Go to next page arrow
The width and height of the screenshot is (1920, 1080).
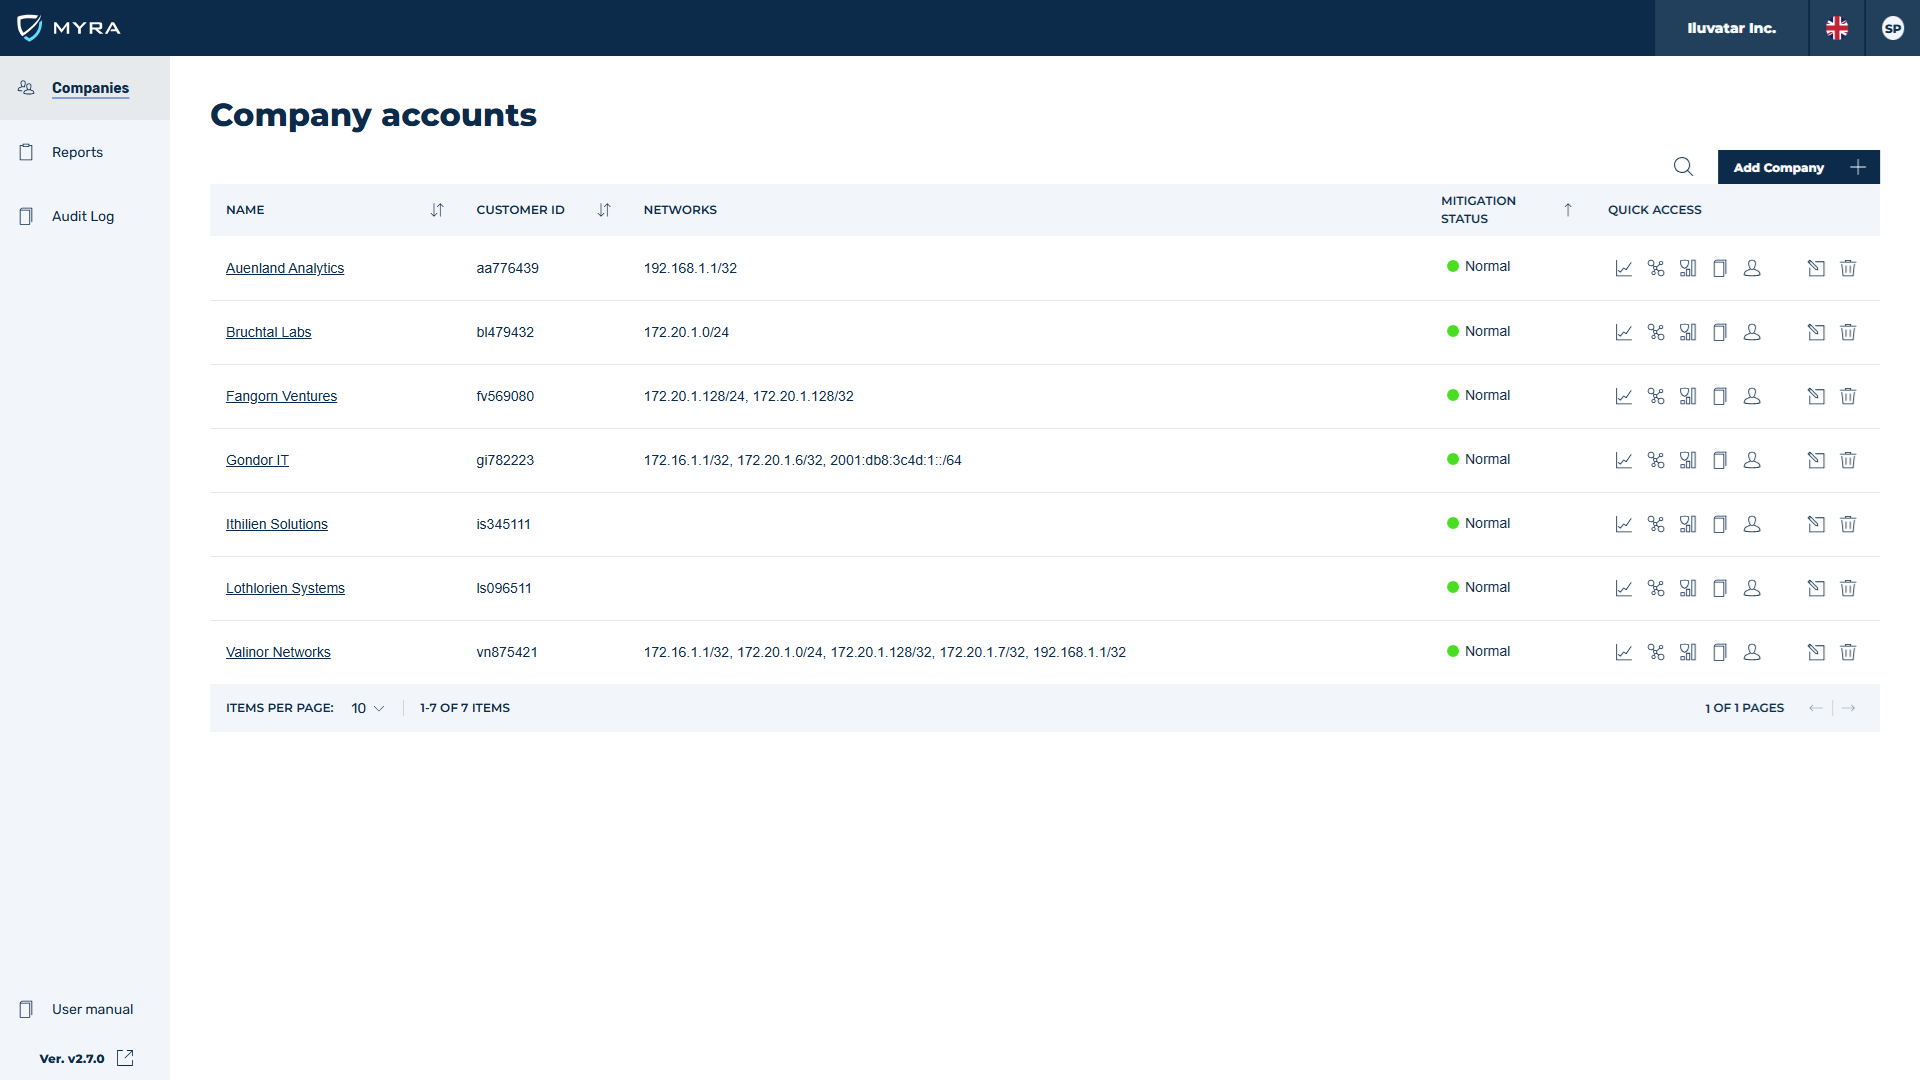pos(1849,708)
